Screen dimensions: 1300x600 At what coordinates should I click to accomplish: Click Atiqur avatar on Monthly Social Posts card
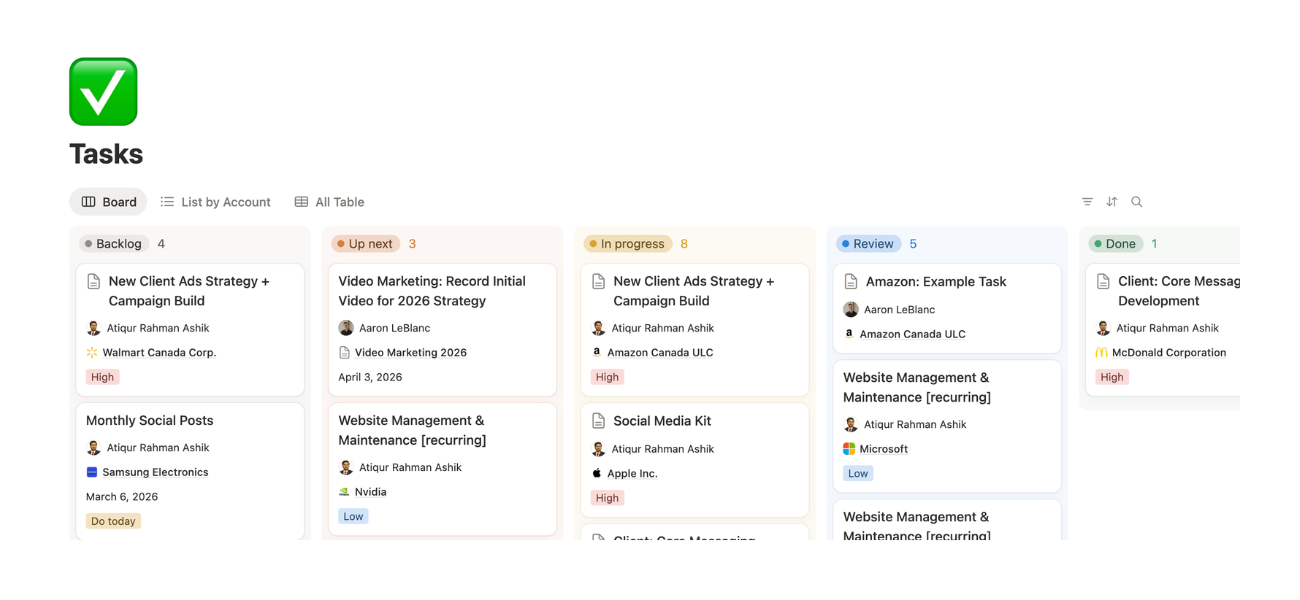click(94, 448)
